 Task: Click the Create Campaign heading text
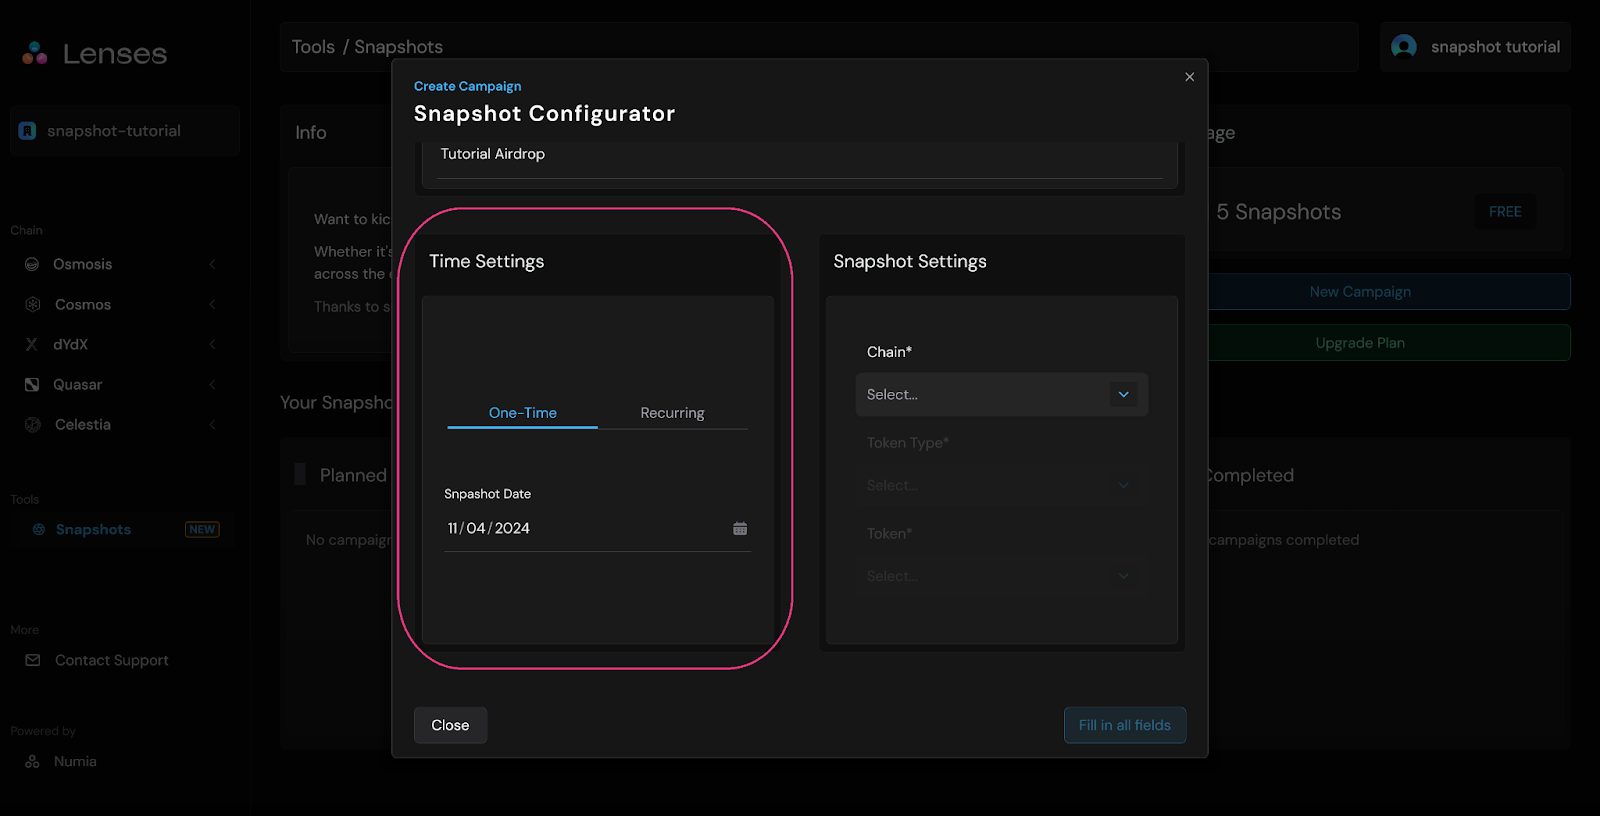467,86
